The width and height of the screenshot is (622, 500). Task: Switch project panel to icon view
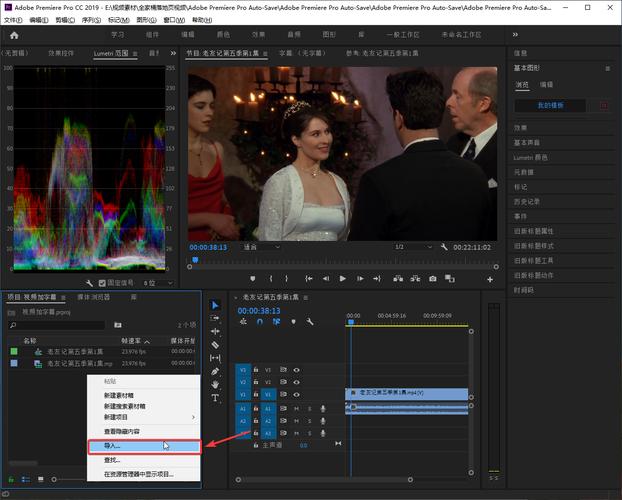coord(40,479)
